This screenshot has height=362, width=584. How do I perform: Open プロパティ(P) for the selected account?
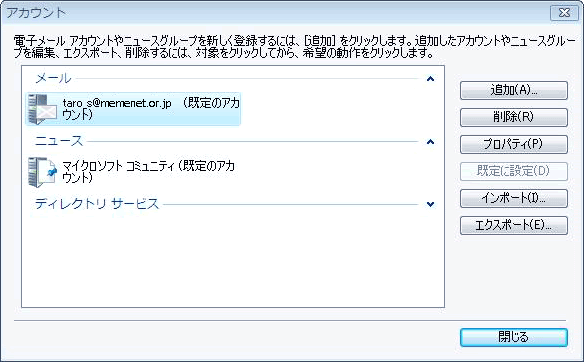[514, 144]
